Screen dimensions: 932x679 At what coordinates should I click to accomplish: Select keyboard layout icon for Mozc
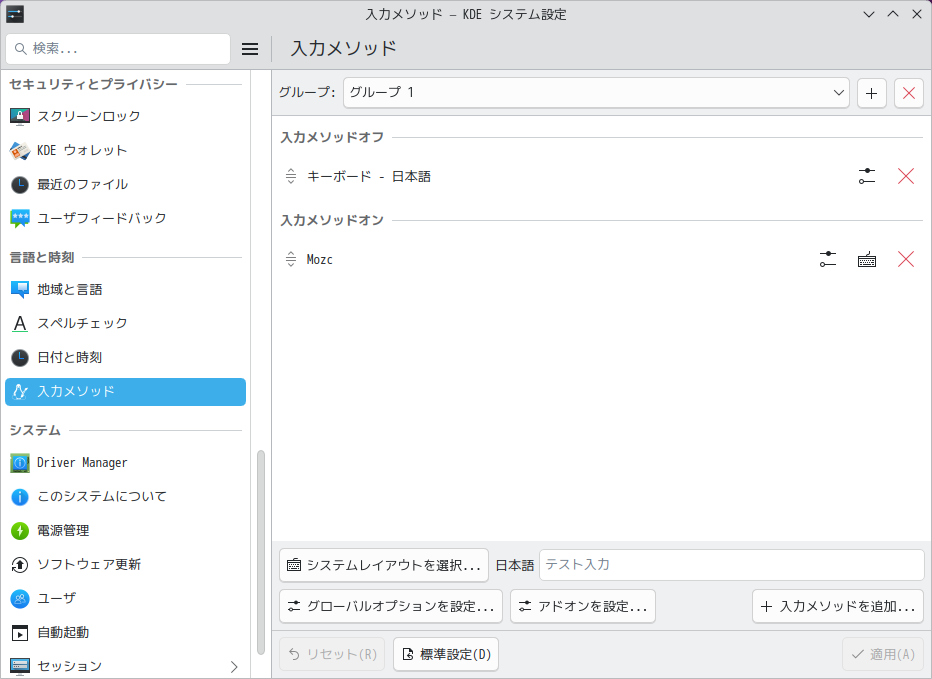click(x=867, y=259)
